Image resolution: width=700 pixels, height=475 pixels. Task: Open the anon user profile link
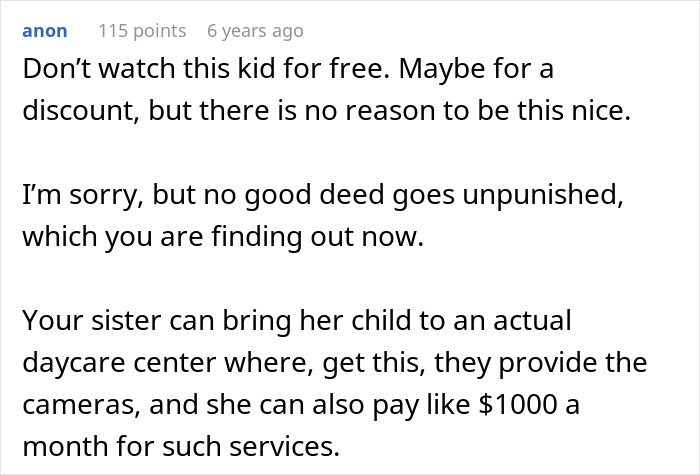point(44,31)
